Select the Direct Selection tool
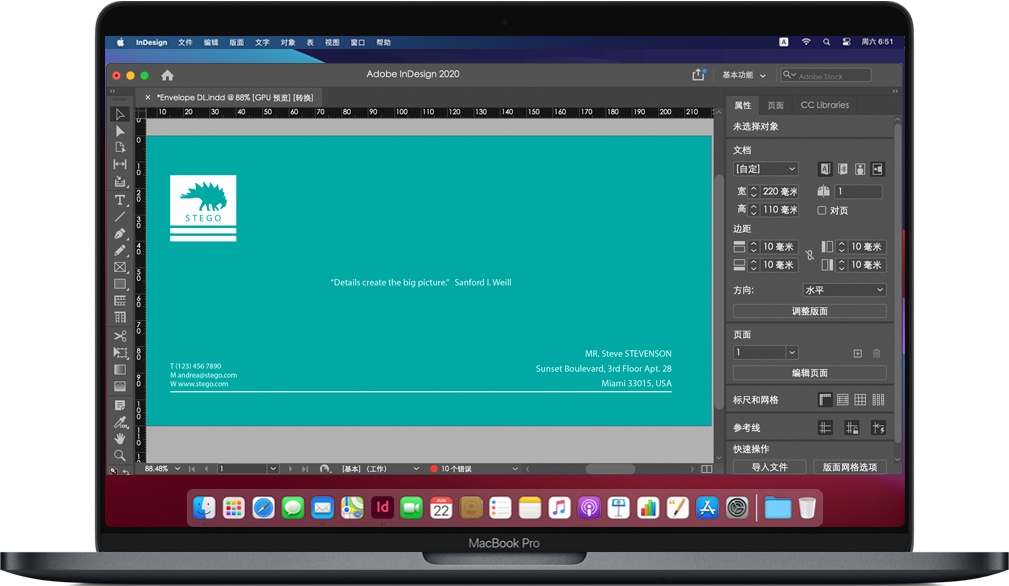This screenshot has width=1009, height=586. [x=120, y=131]
